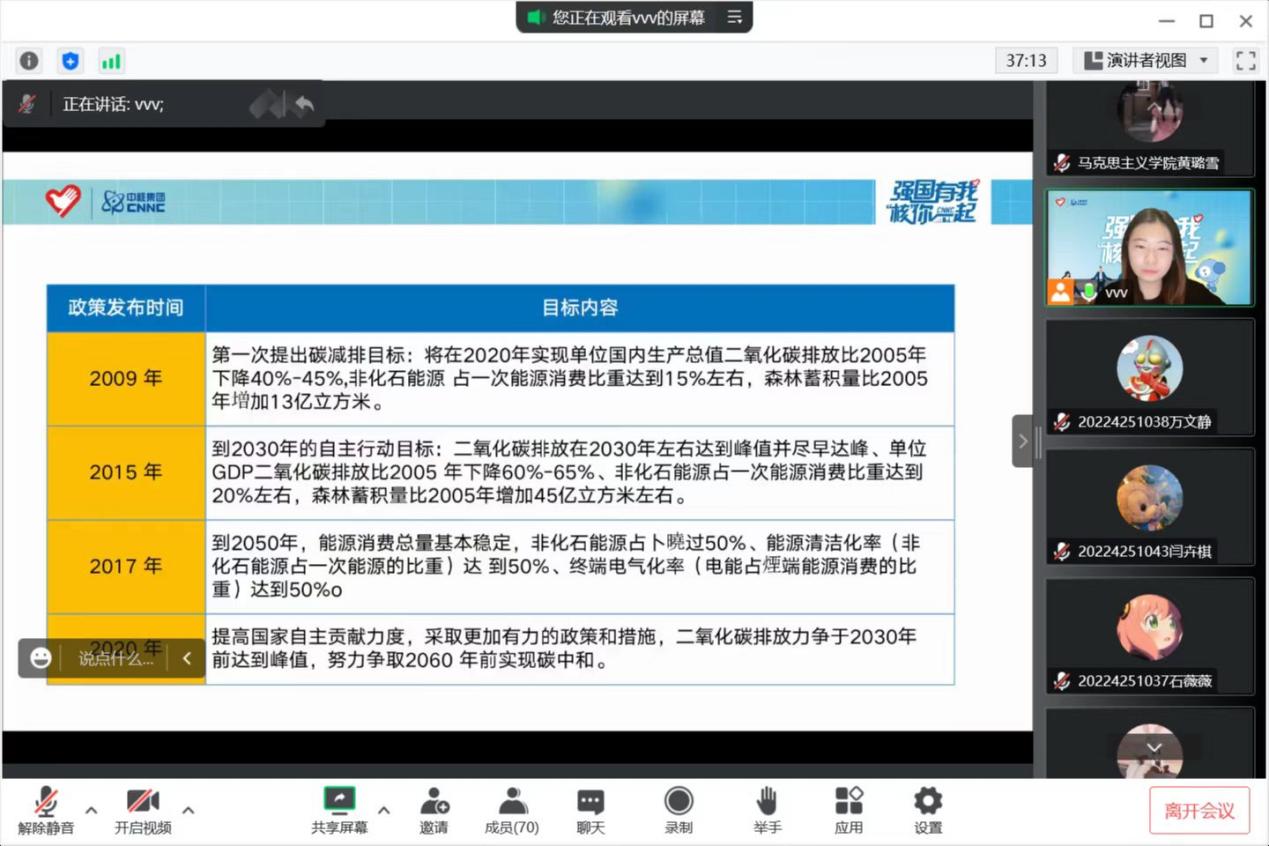Open the Invite (邀请) participants icon
1269x846 pixels.
point(434,810)
